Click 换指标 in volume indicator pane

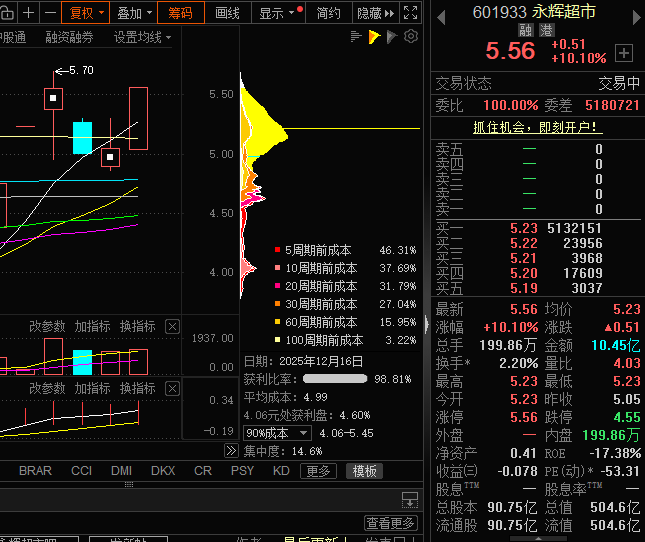137,327
